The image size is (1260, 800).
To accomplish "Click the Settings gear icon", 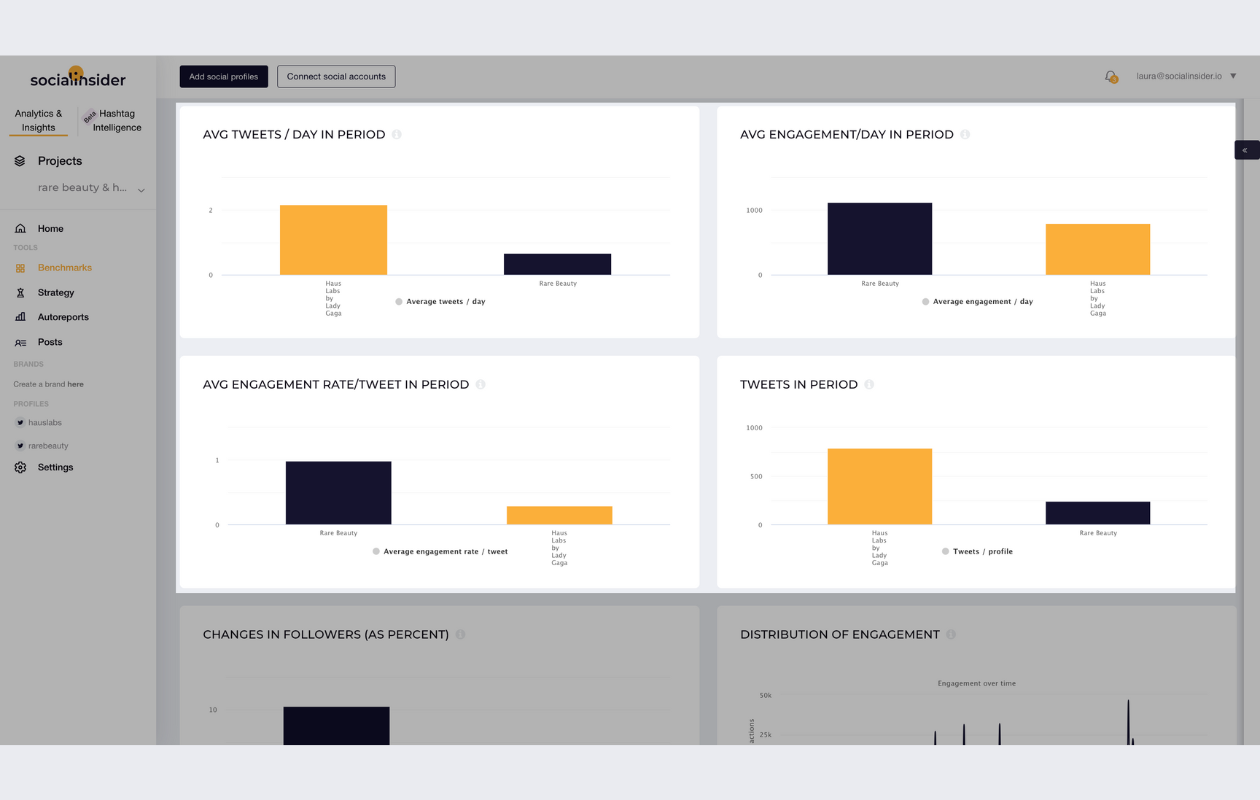I will point(20,467).
